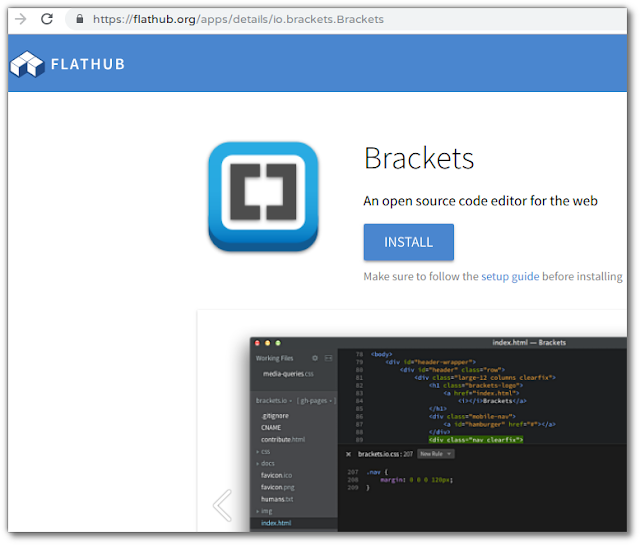
Task: Click the Brackets title heading
Action: pos(419,158)
